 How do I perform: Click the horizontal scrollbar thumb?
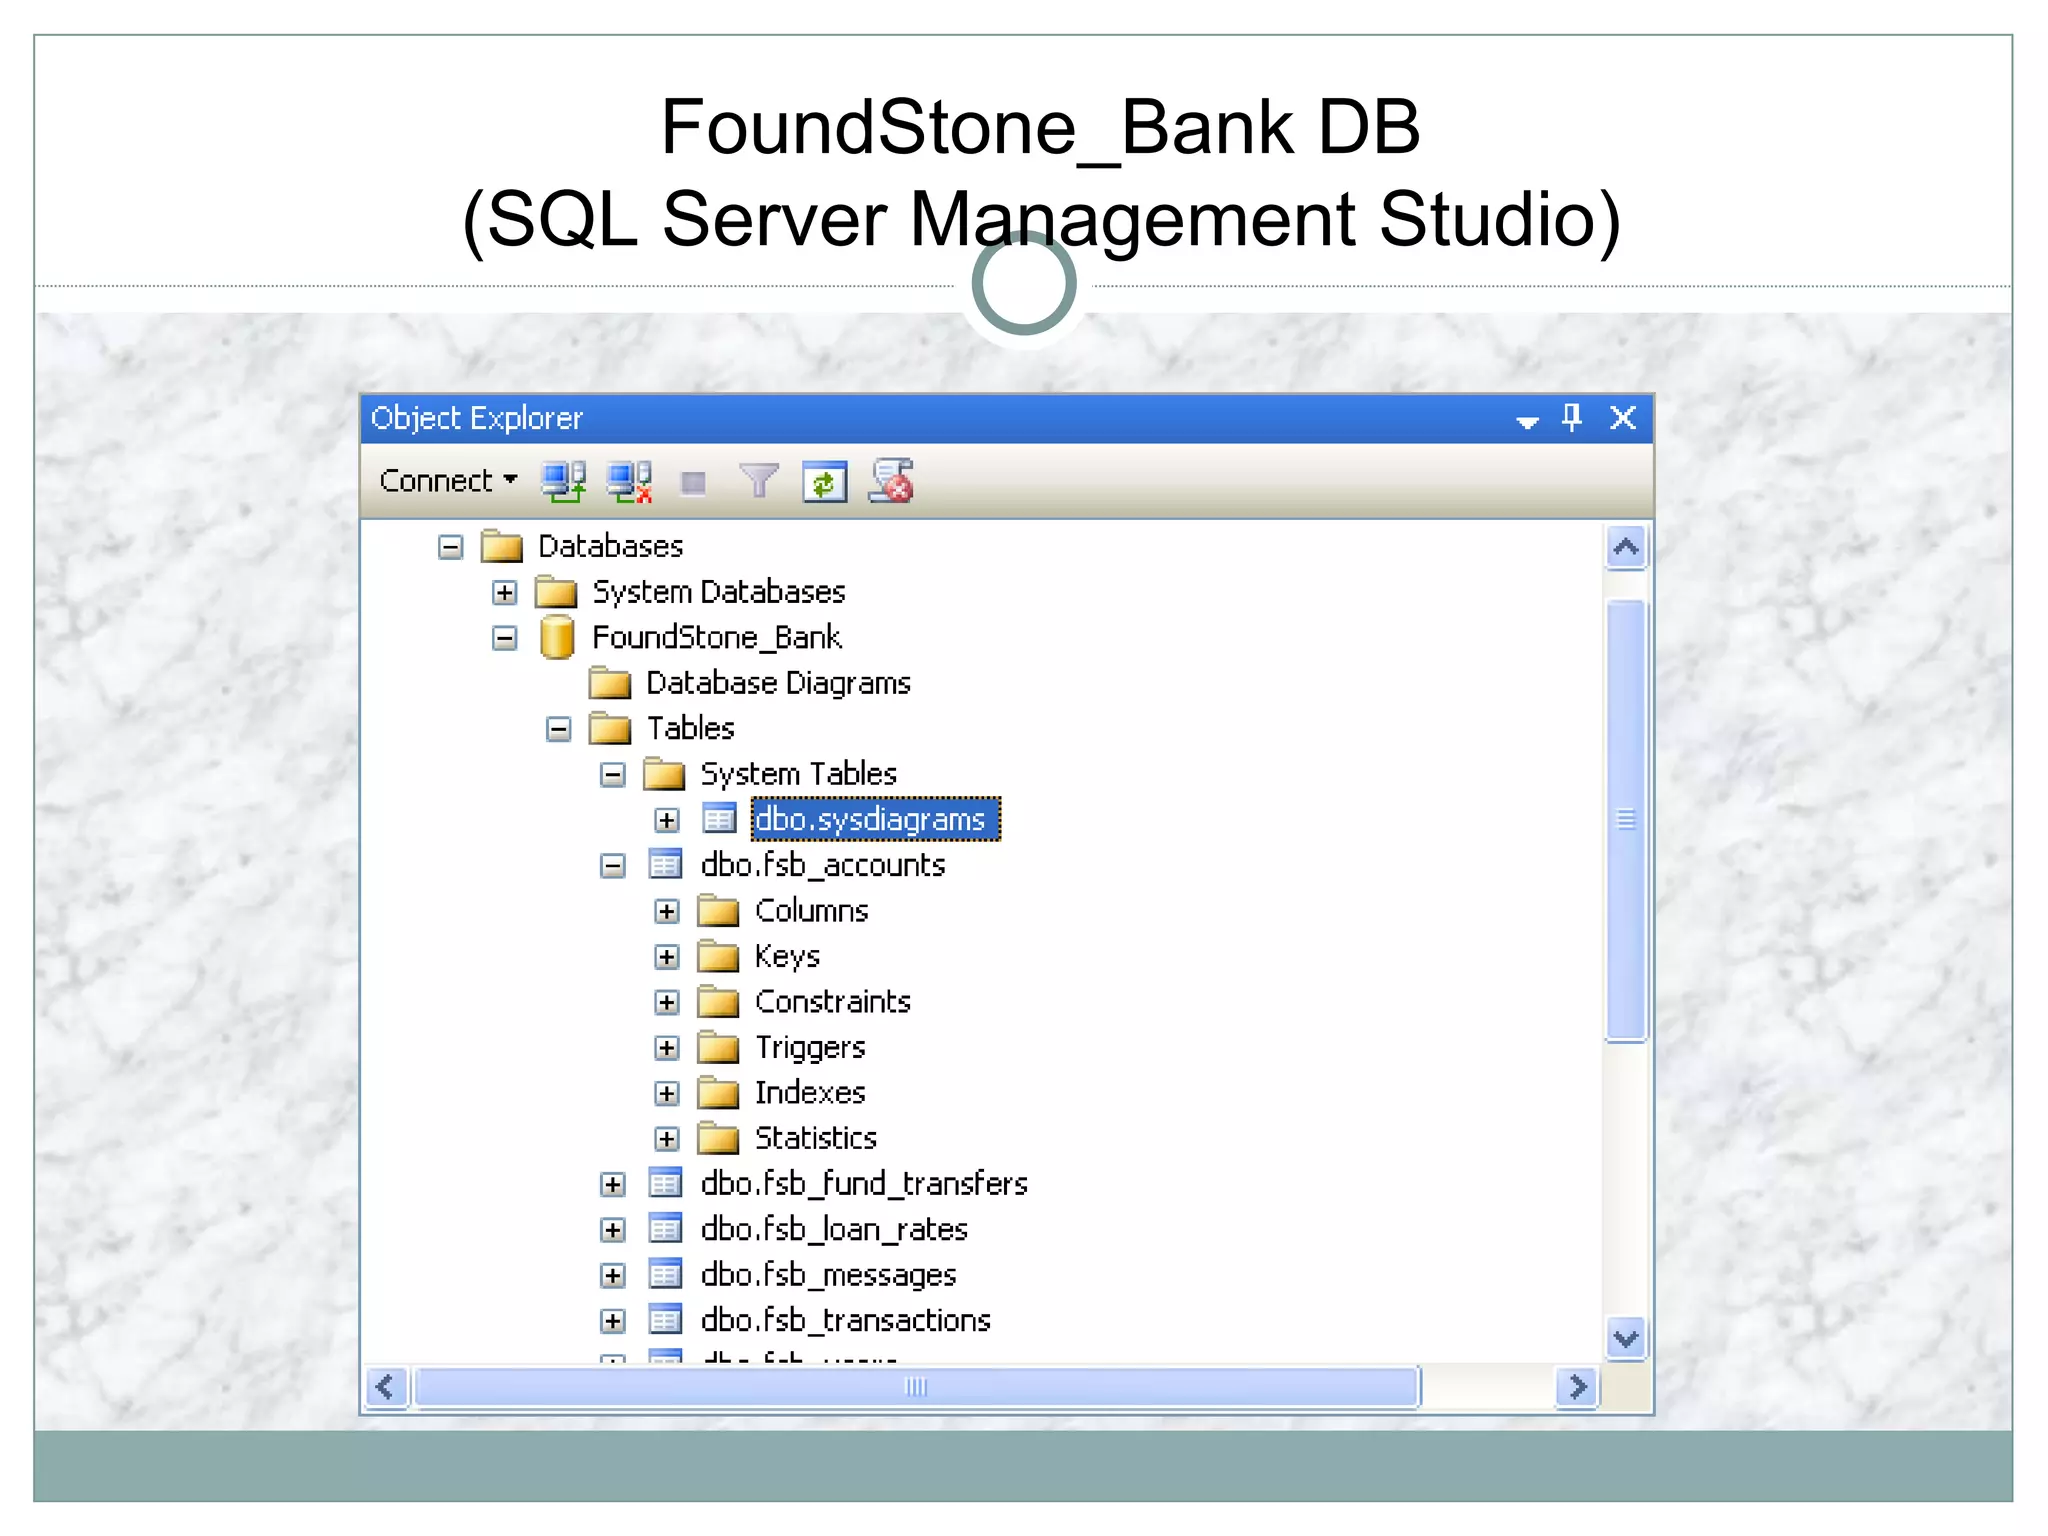(917, 1388)
